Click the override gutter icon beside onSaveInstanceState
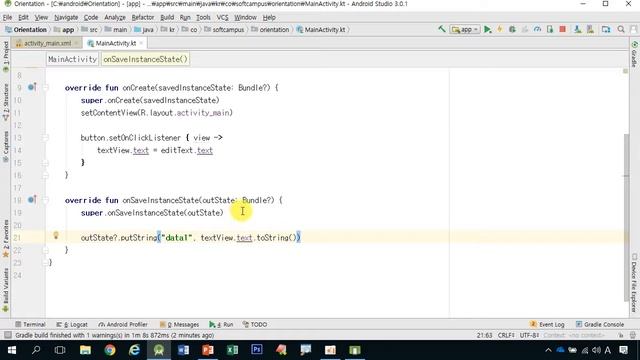The width and height of the screenshot is (640, 360). [x=32, y=200]
